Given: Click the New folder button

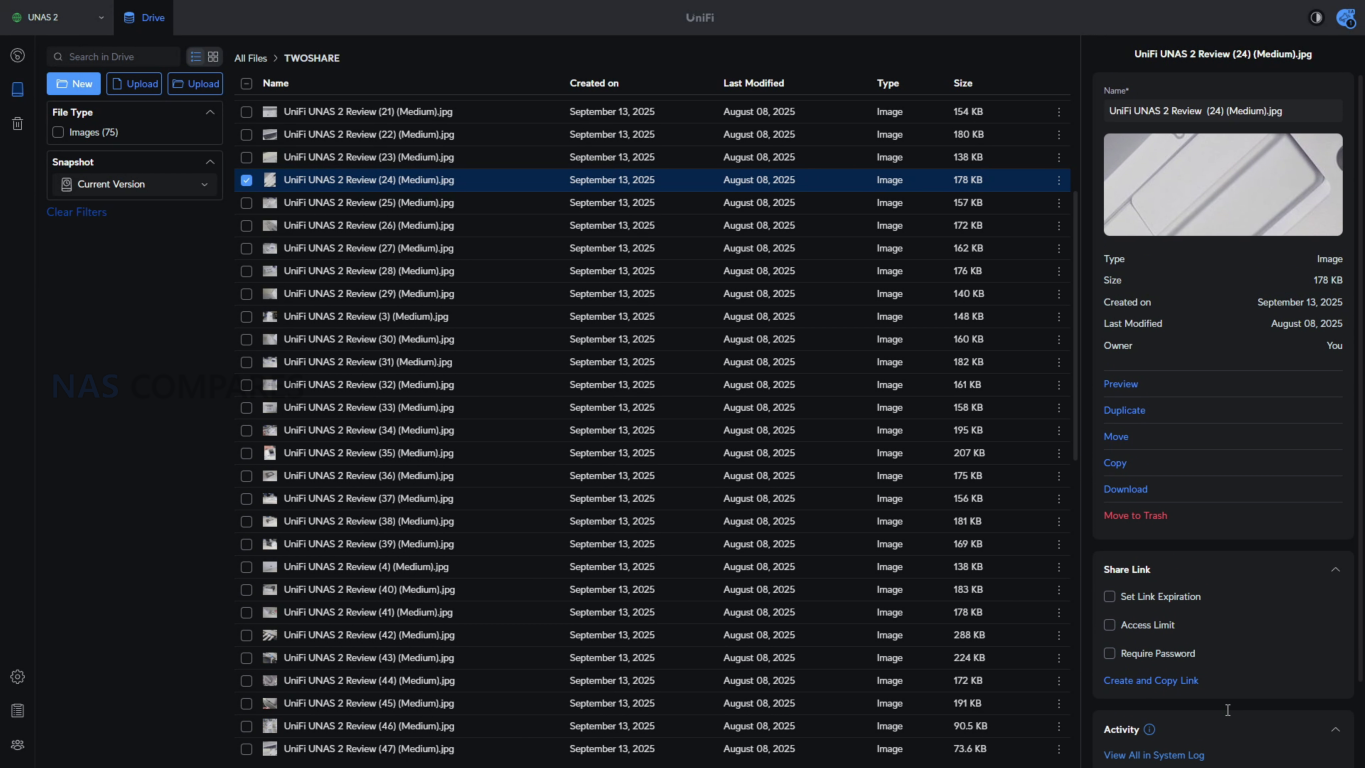Looking at the screenshot, I should 74,84.
